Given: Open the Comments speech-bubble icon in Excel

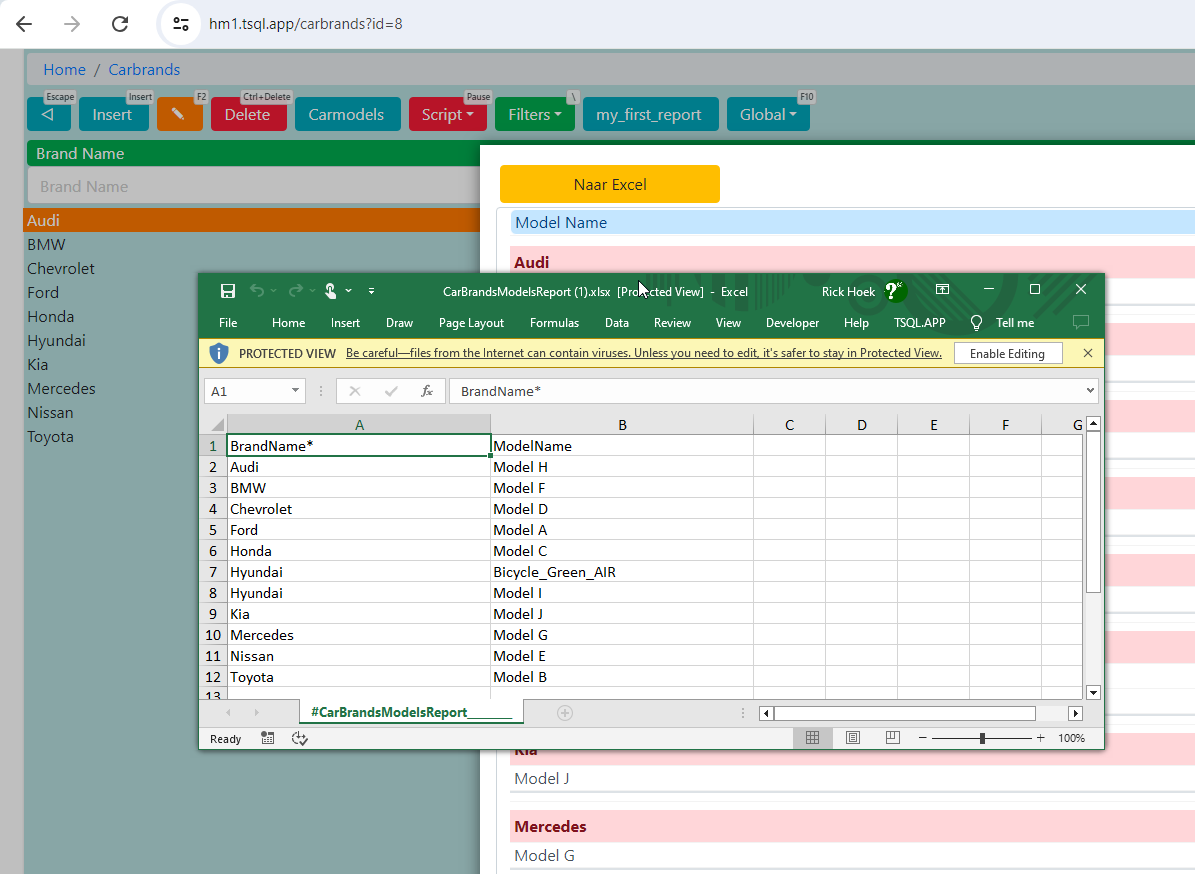Looking at the screenshot, I should coord(1081,322).
